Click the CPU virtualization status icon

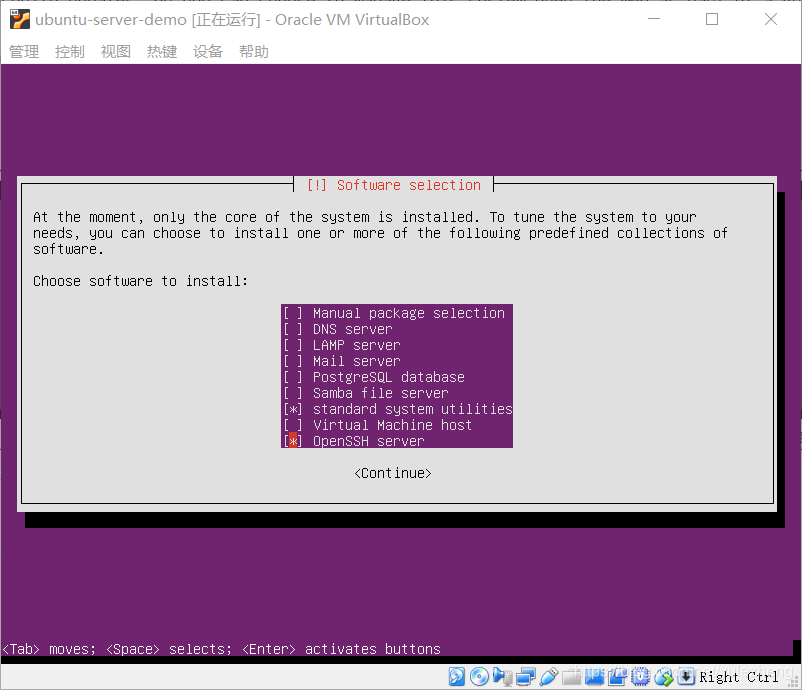[x=640, y=676]
